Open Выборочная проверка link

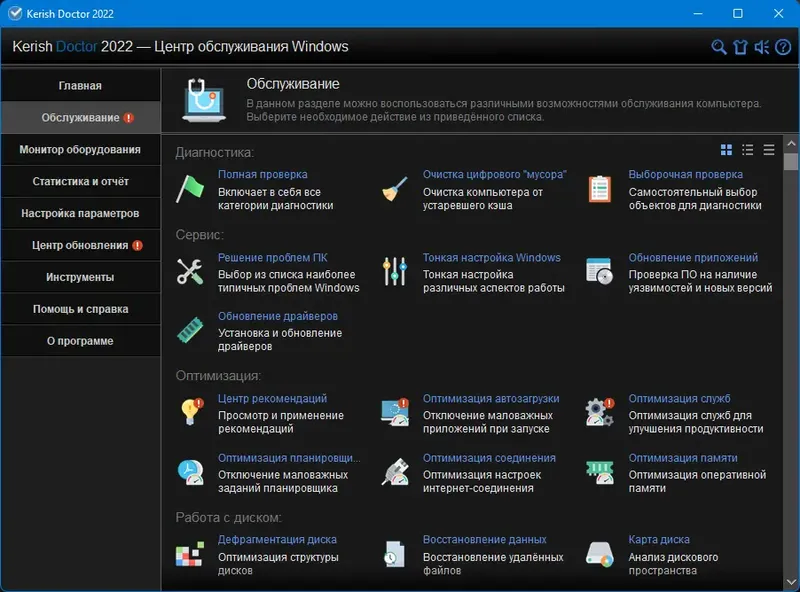tap(685, 175)
